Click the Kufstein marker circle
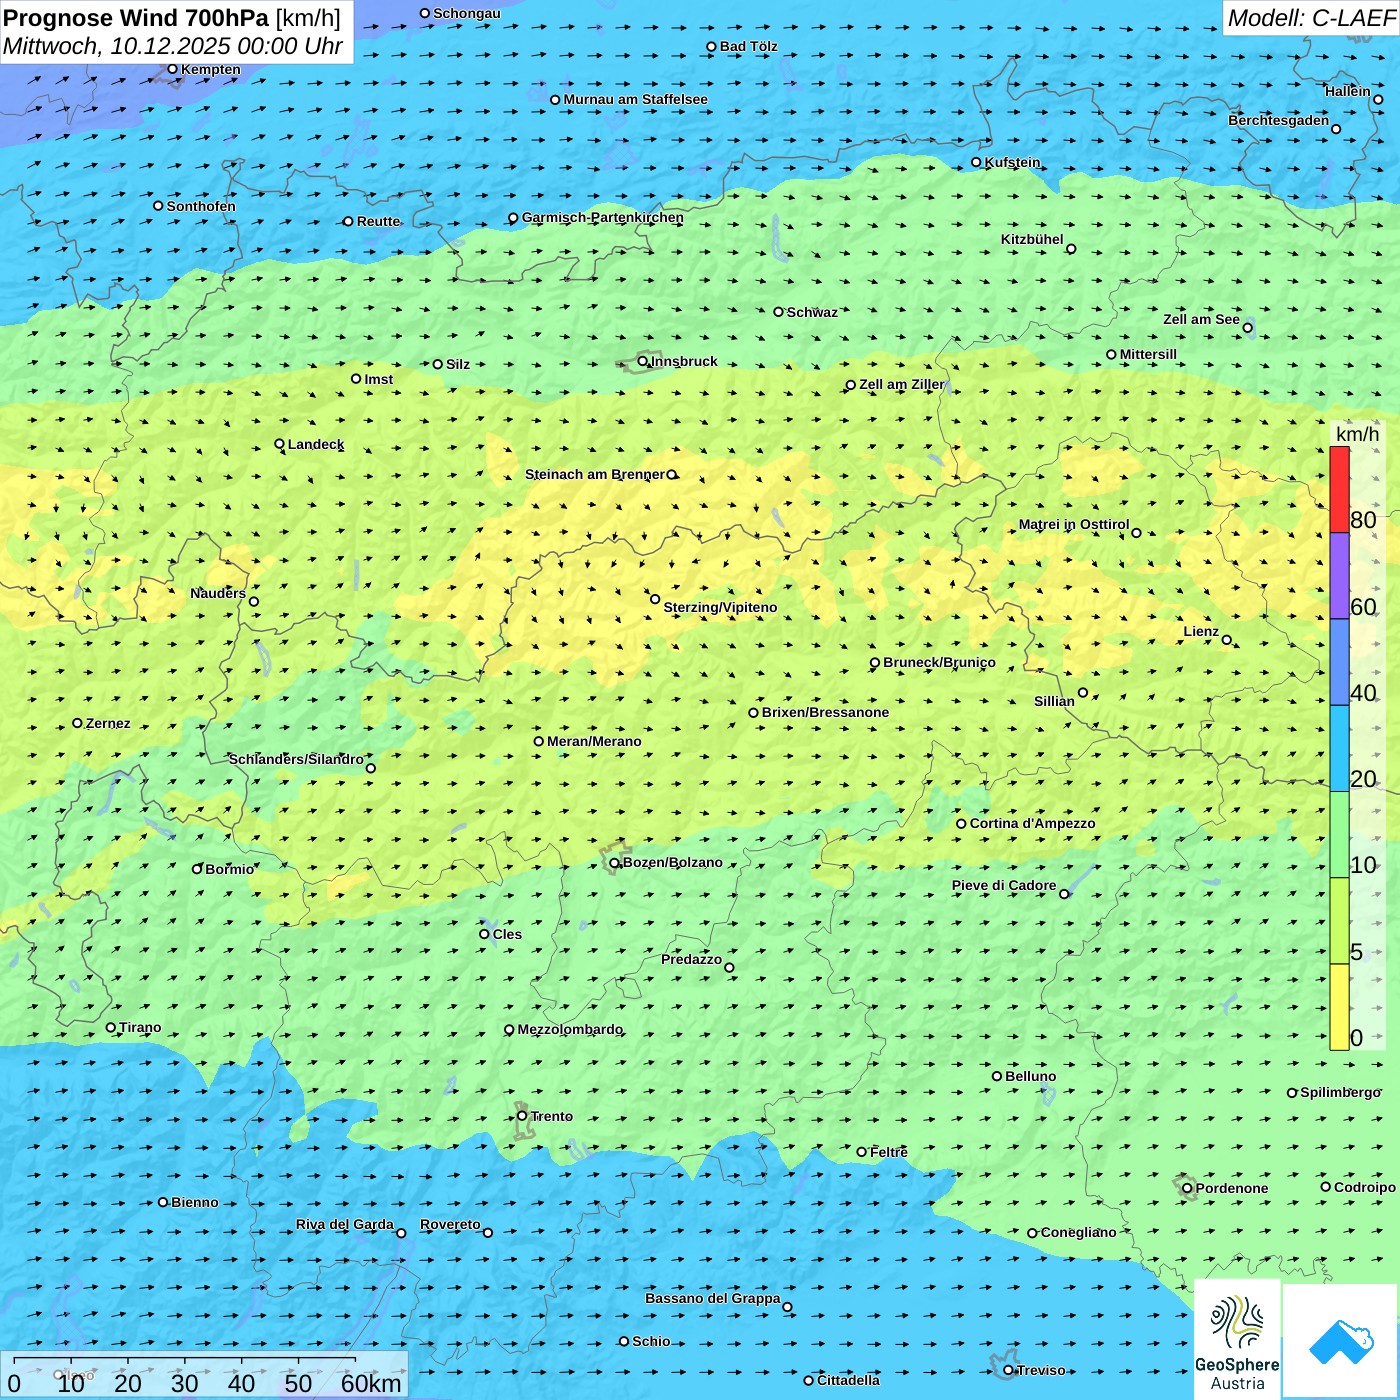Image resolution: width=1400 pixels, height=1400 pixels. click(977, 162)
